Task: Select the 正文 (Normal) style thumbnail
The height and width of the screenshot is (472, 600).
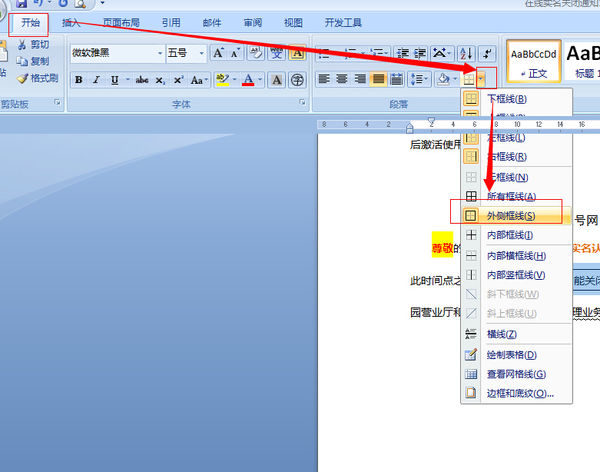Action: (533, 61)
